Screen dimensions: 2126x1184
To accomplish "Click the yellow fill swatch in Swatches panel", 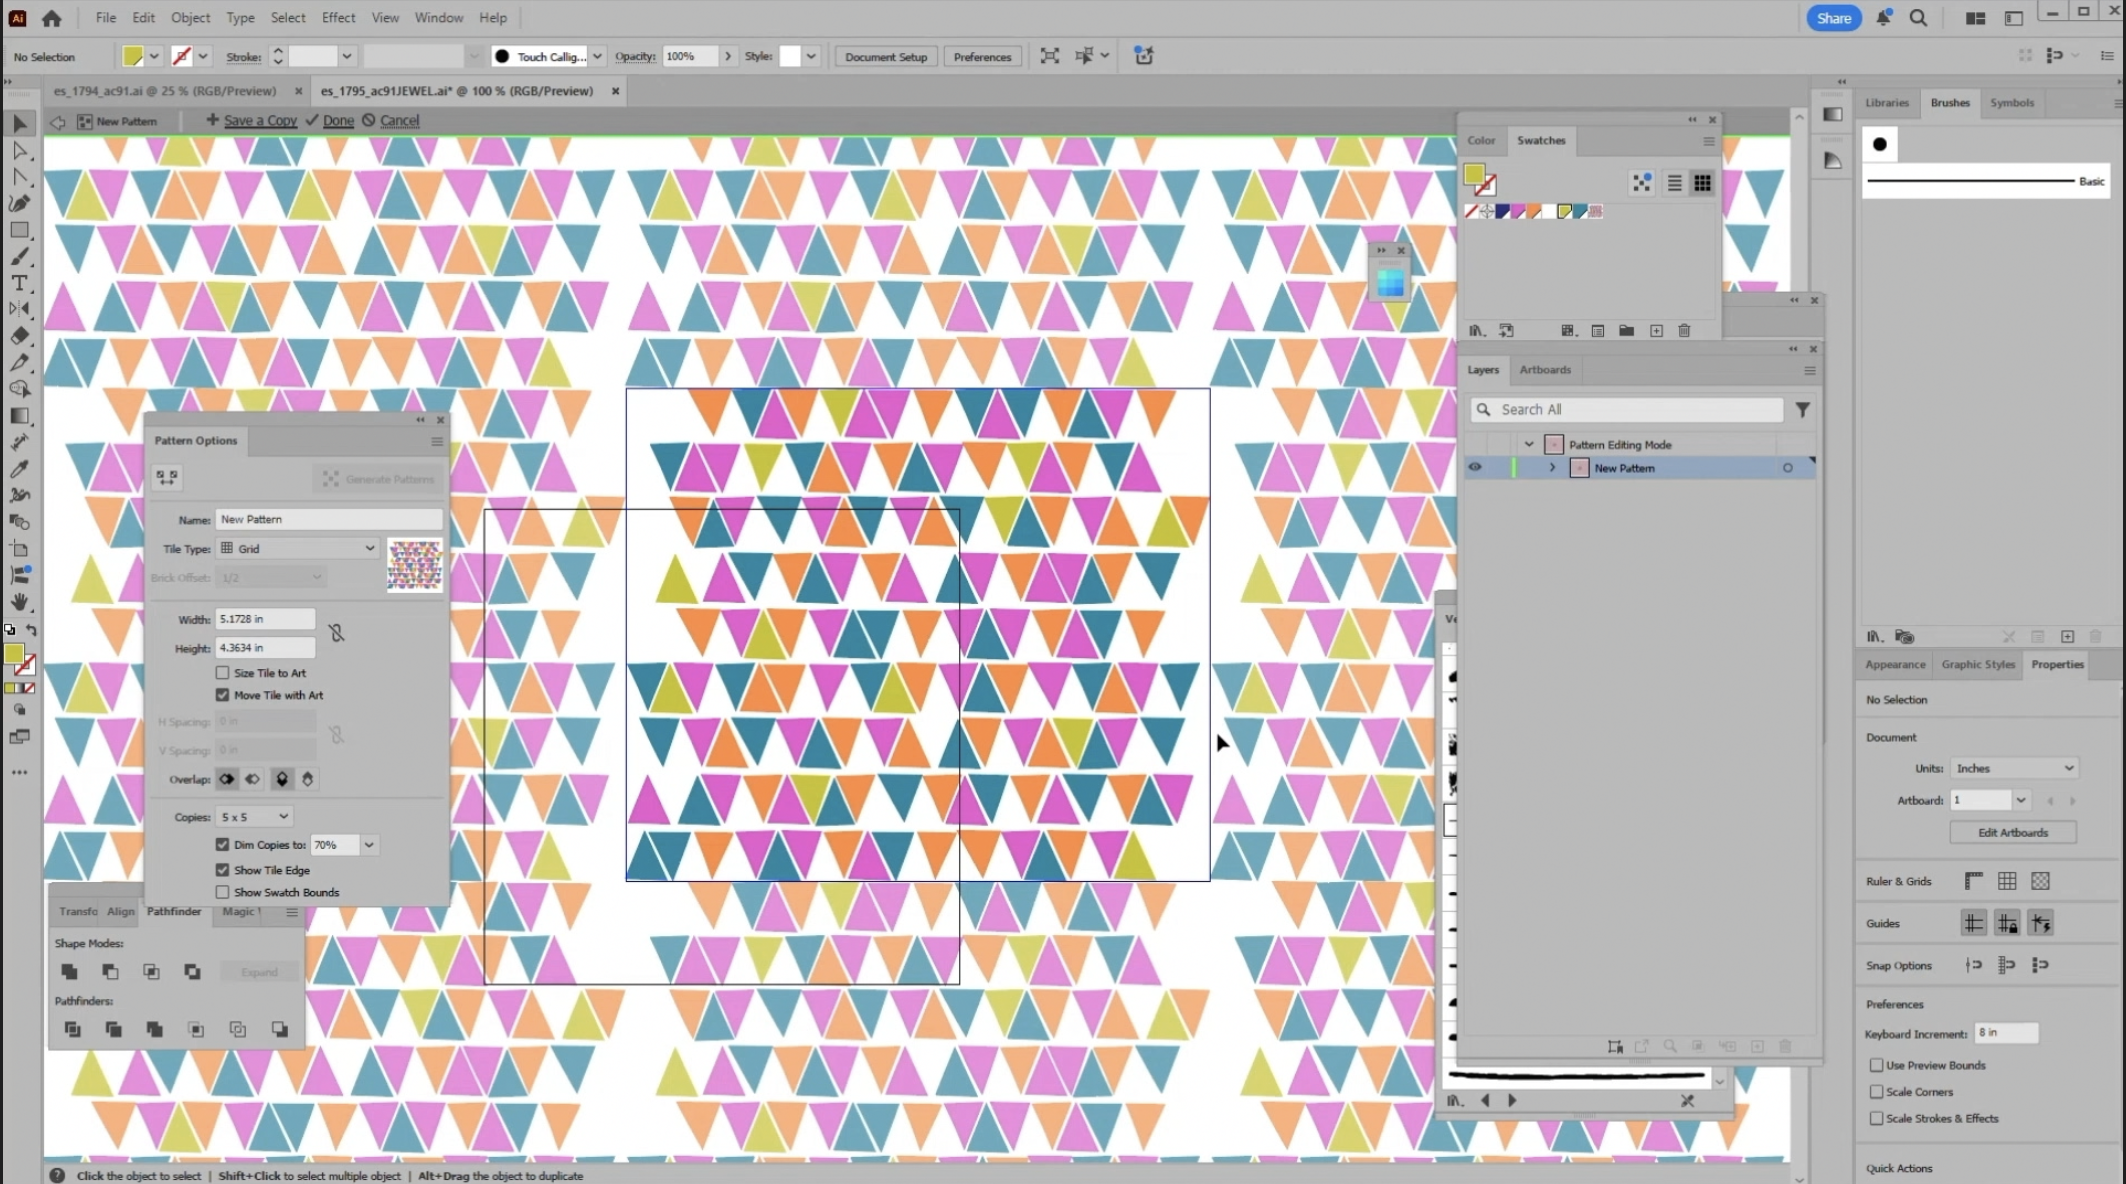I will pyautogui.click(x=1474, y=175).
